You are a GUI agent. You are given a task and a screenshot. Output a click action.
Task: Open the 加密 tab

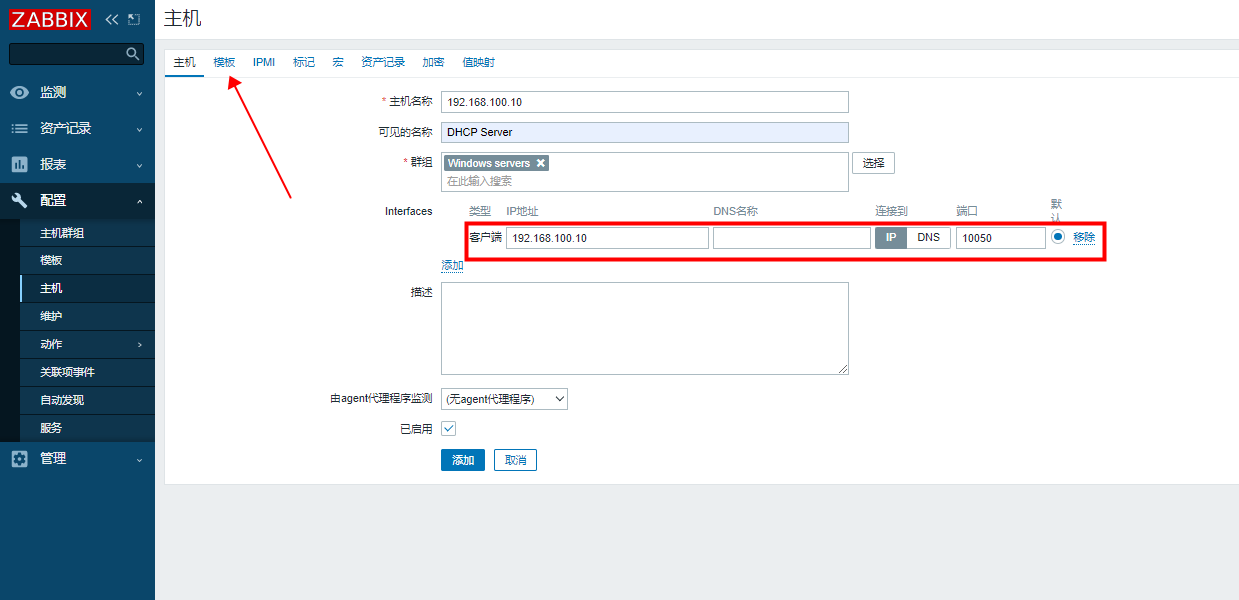click(433, 62)
